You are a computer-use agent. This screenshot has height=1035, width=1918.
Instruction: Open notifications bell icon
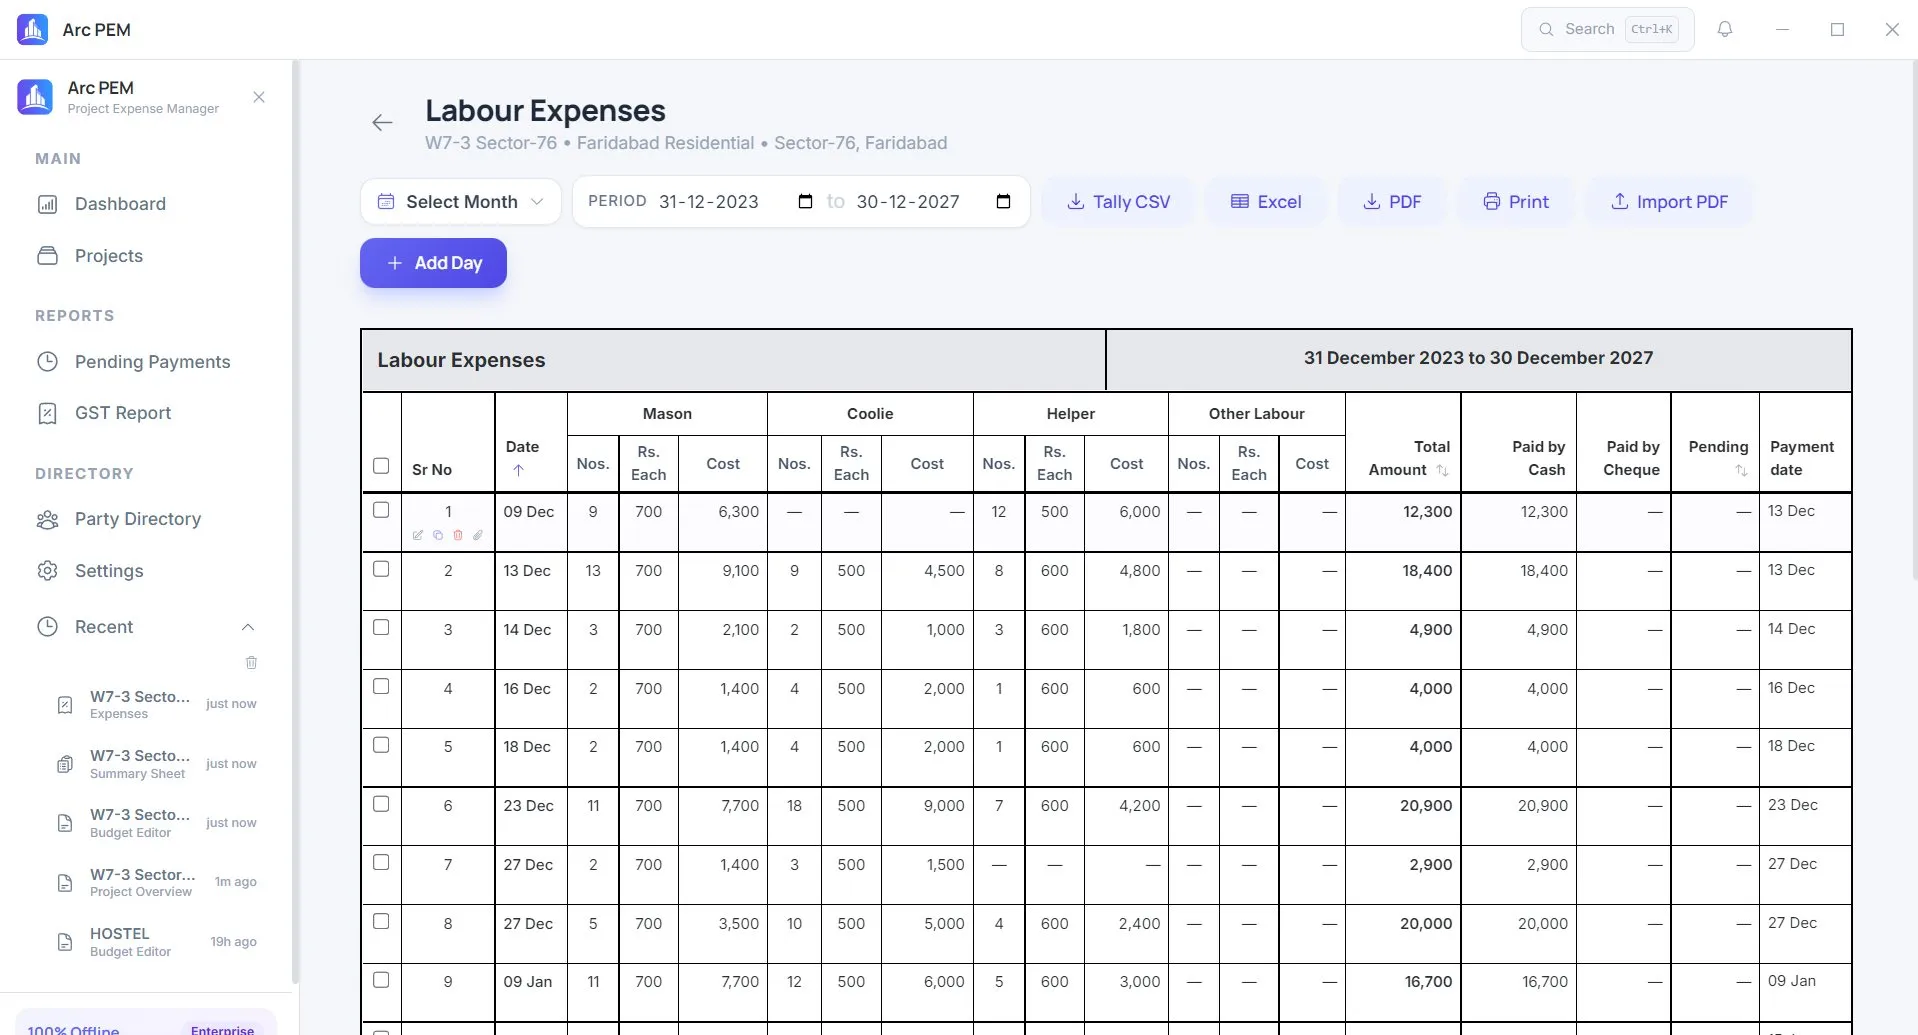(1725, 29)
